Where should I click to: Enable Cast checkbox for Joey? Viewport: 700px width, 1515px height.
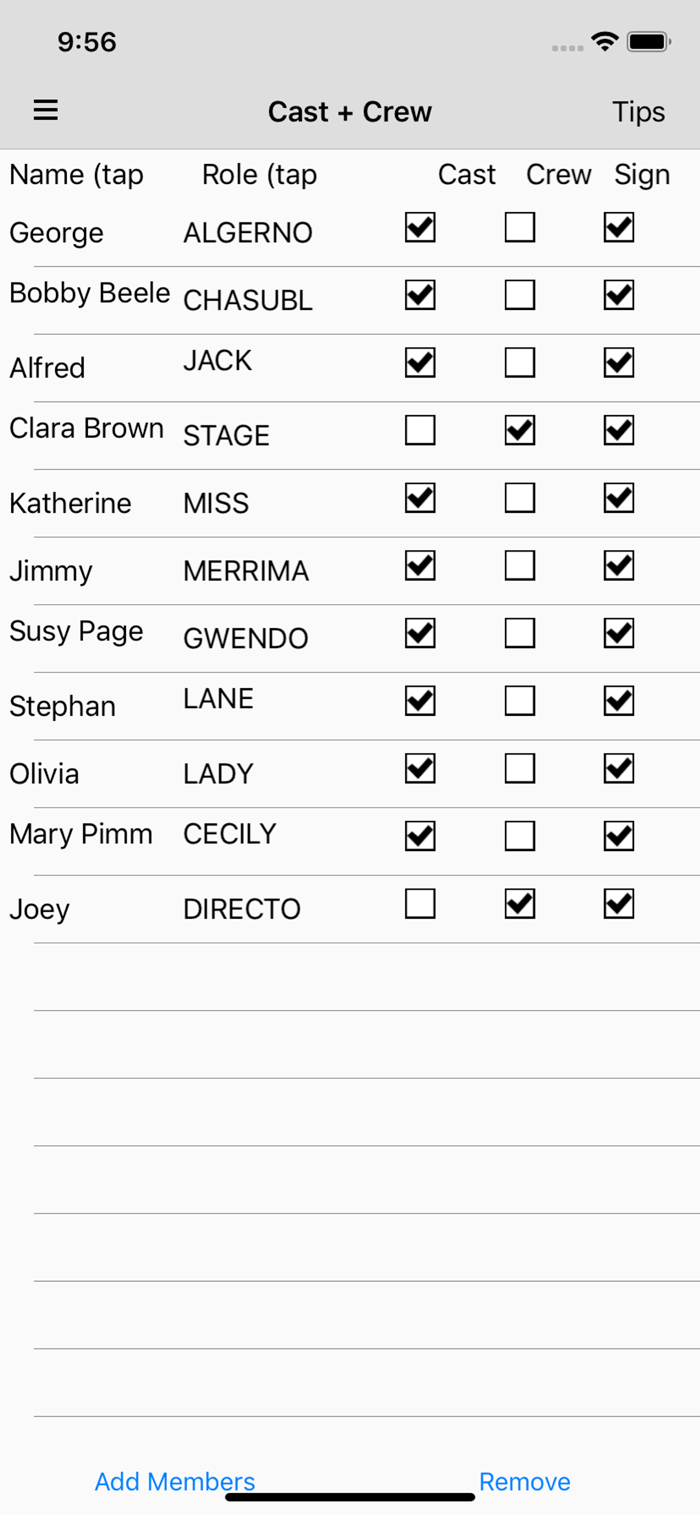(420, 904)
